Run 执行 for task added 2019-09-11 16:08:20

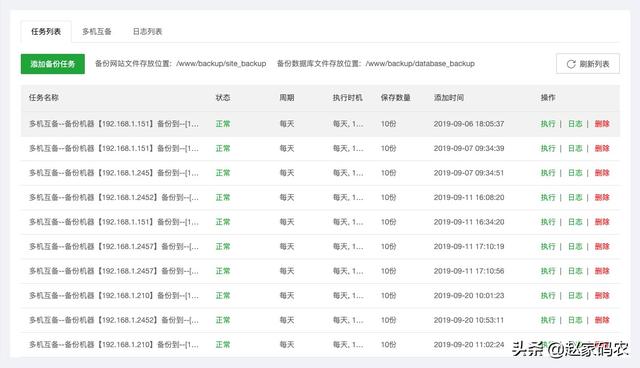548,197
